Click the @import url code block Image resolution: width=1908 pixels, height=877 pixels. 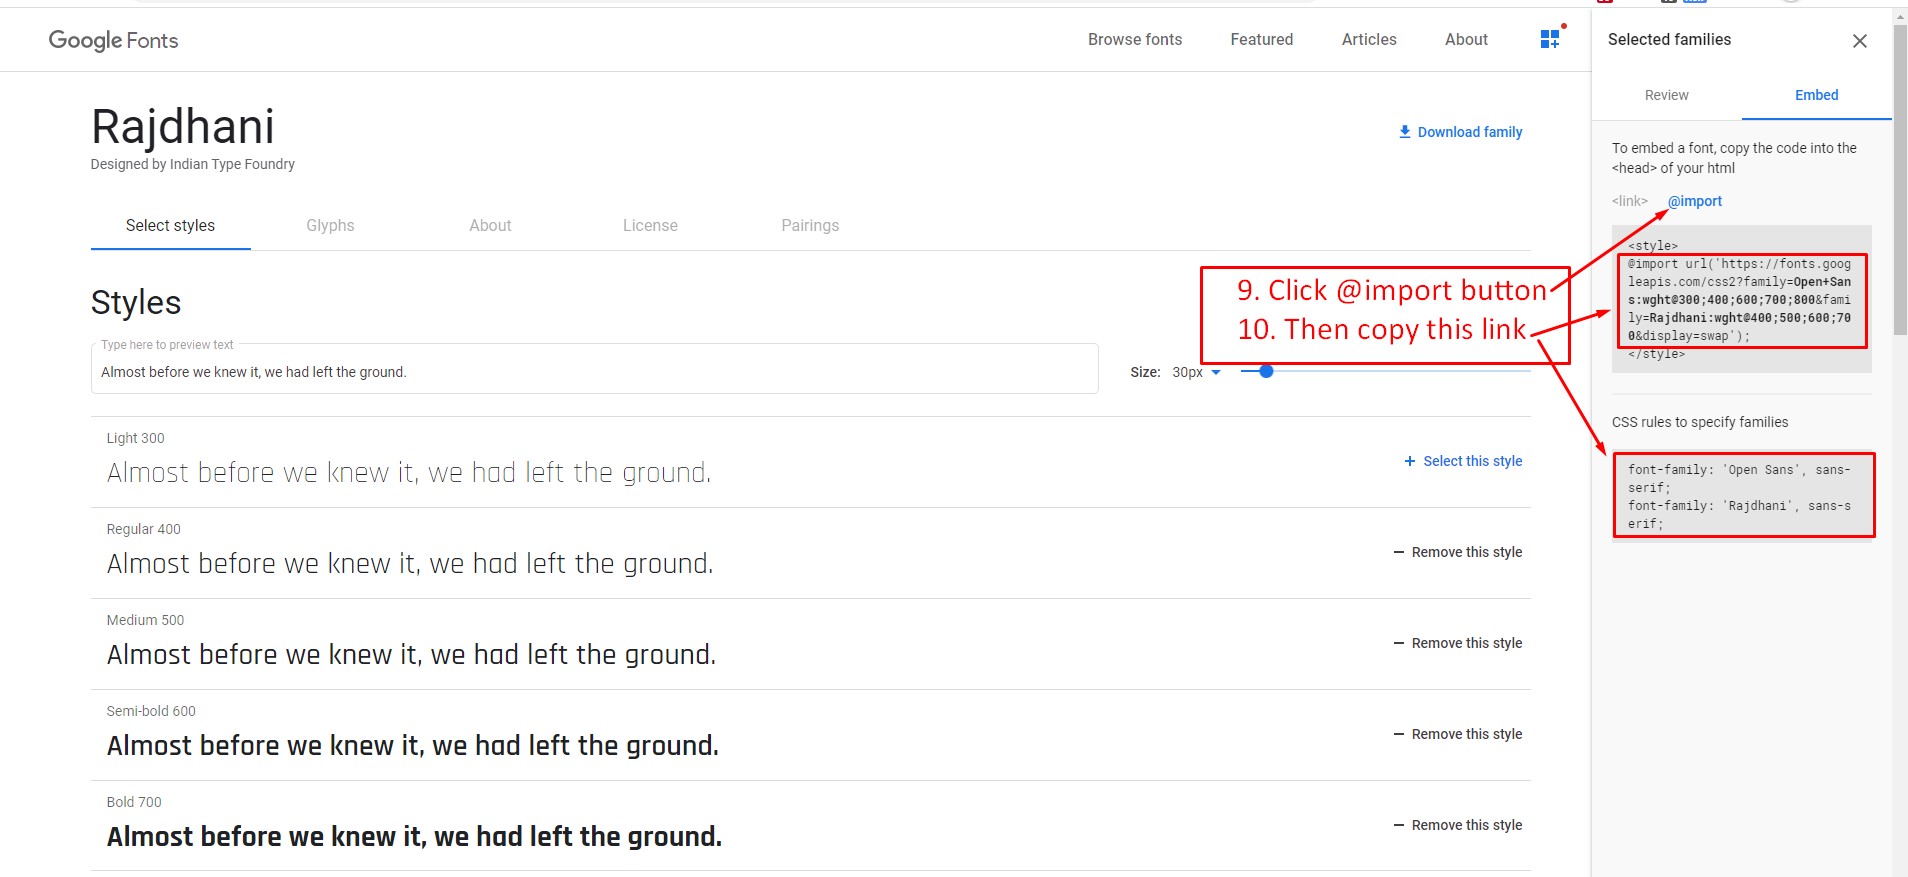pos(1741,300)
